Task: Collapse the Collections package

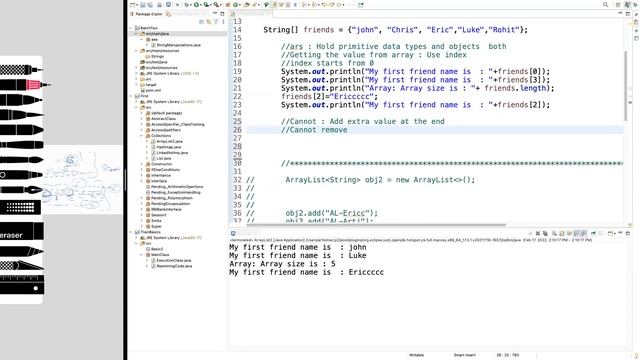Action: (142, 136)
